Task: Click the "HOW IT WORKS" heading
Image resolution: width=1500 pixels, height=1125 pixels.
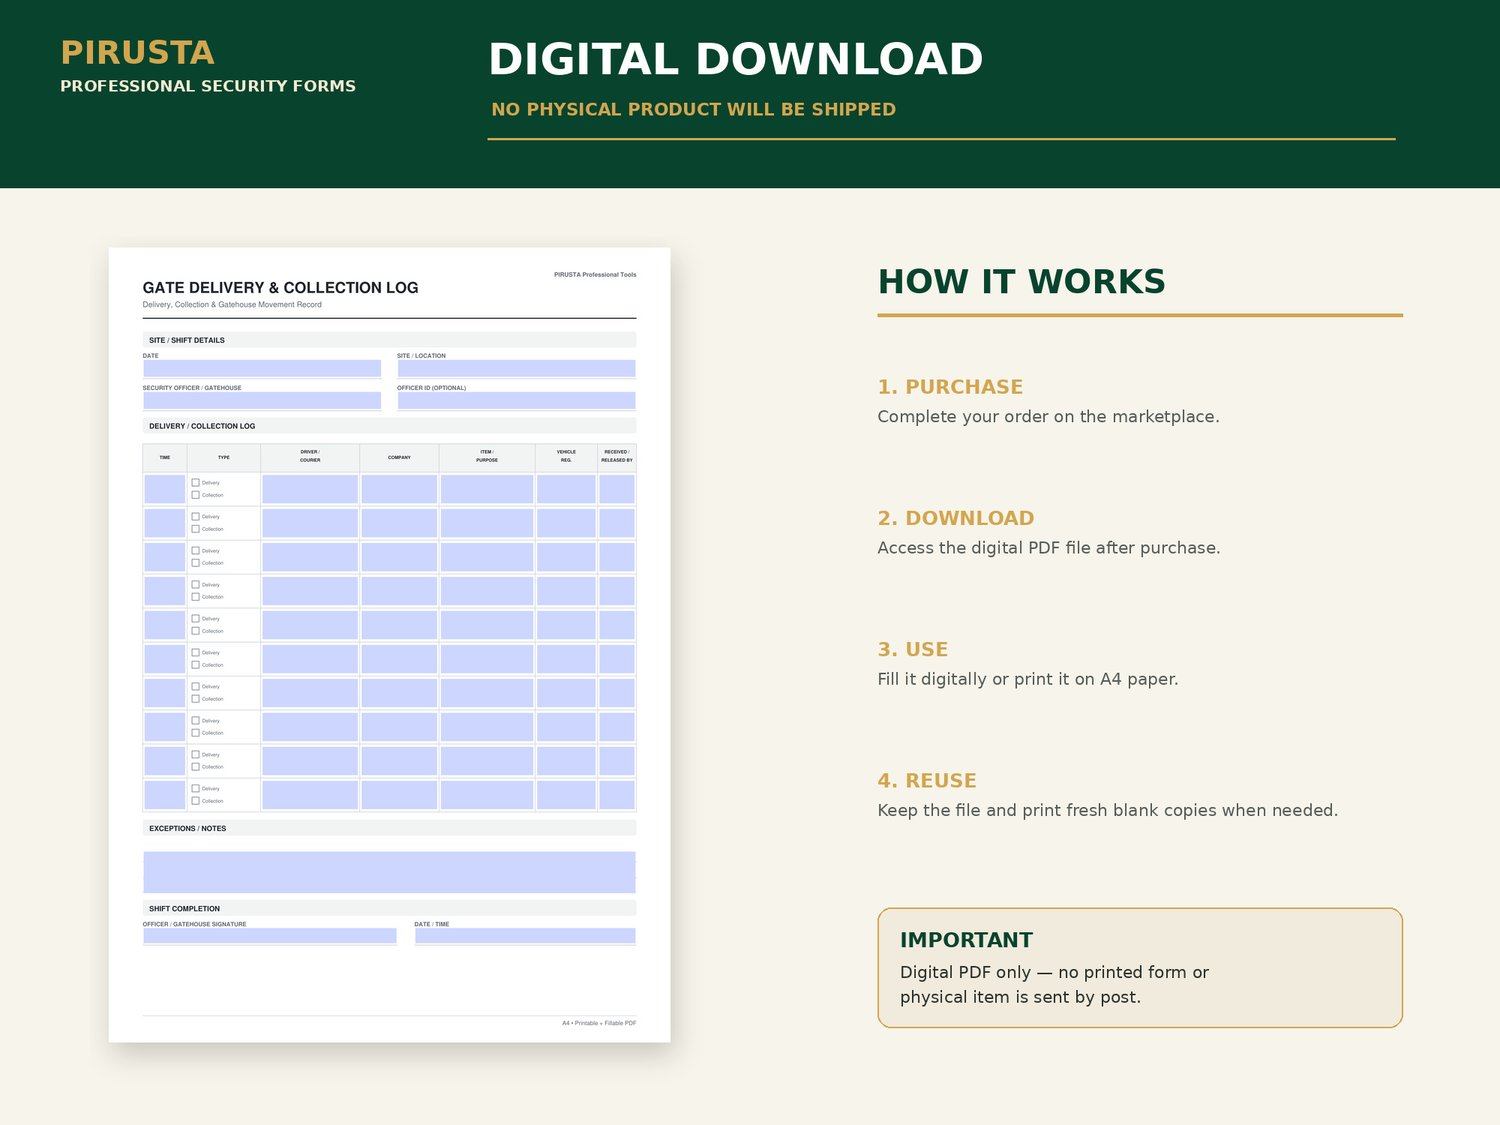Action: coord(1022,282)
